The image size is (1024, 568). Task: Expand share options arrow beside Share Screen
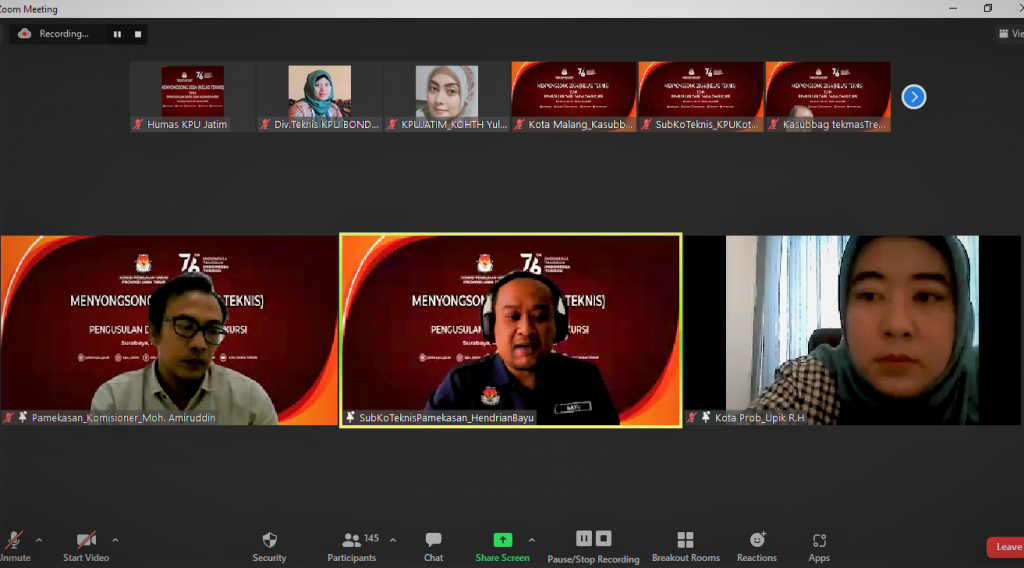pyautogui.click(x=531, y=540)
